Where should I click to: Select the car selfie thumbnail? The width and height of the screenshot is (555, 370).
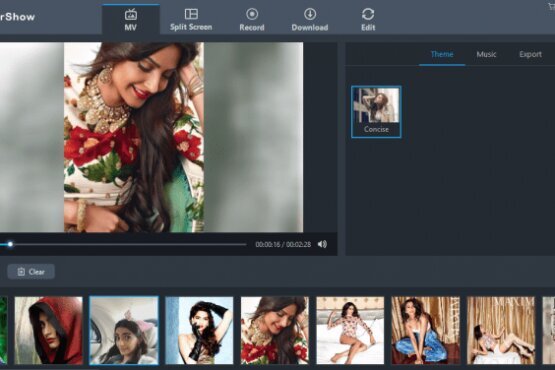[124, 330]
